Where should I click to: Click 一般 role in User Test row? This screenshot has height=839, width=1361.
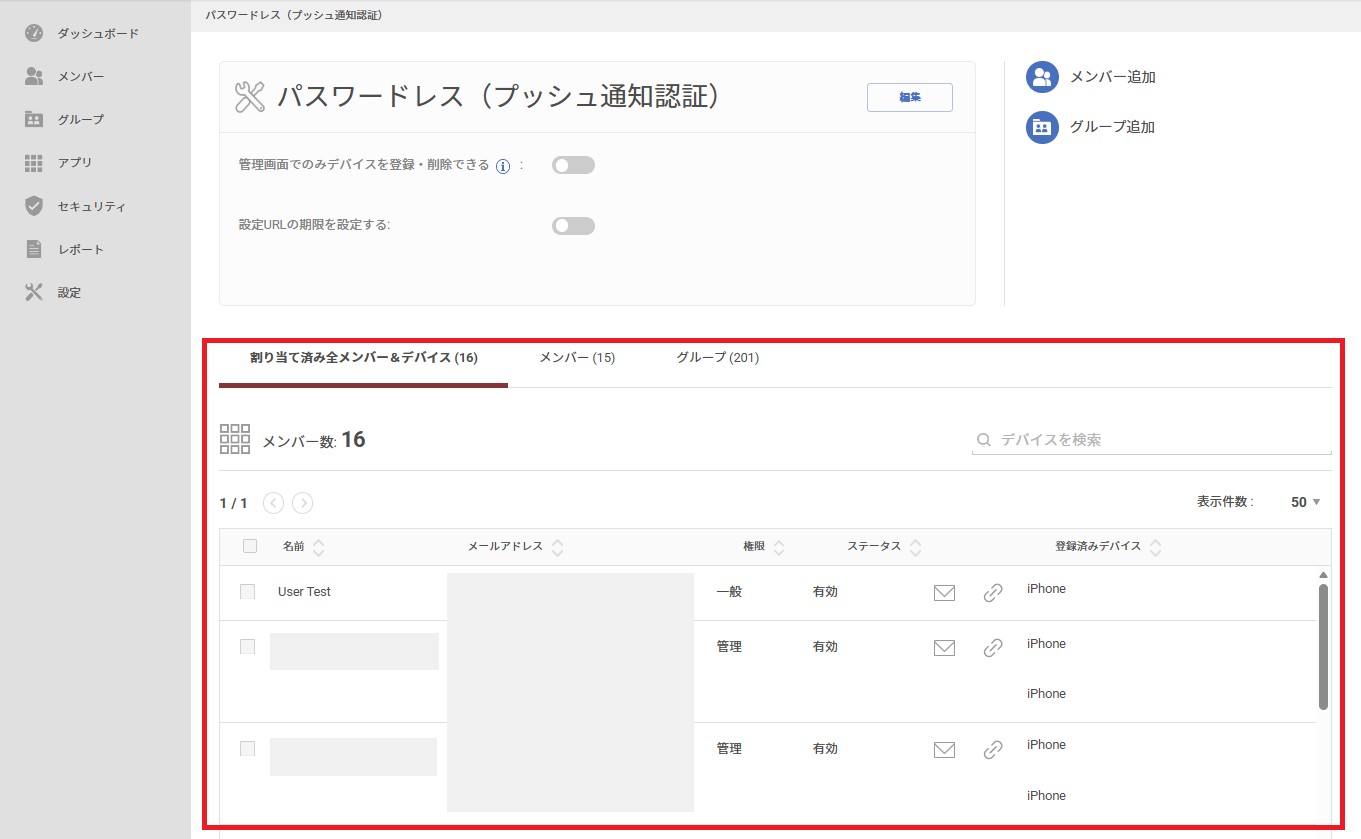(x=729, y=592)
